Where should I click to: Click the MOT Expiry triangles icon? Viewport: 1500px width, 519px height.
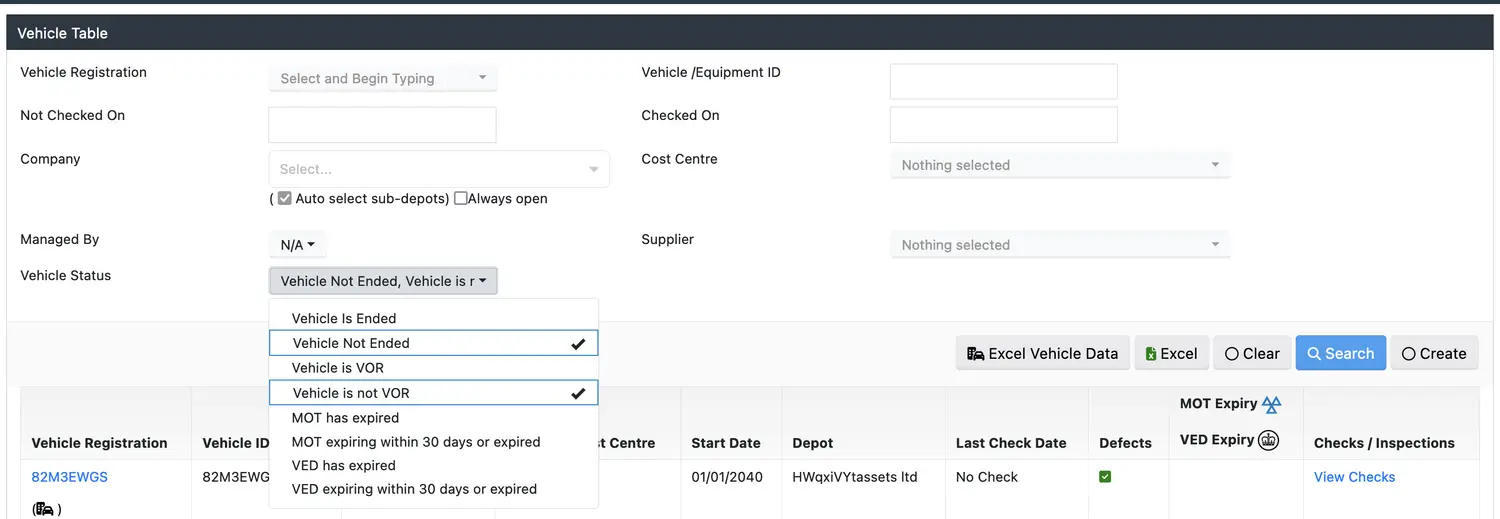click(x=1271, y=404)
